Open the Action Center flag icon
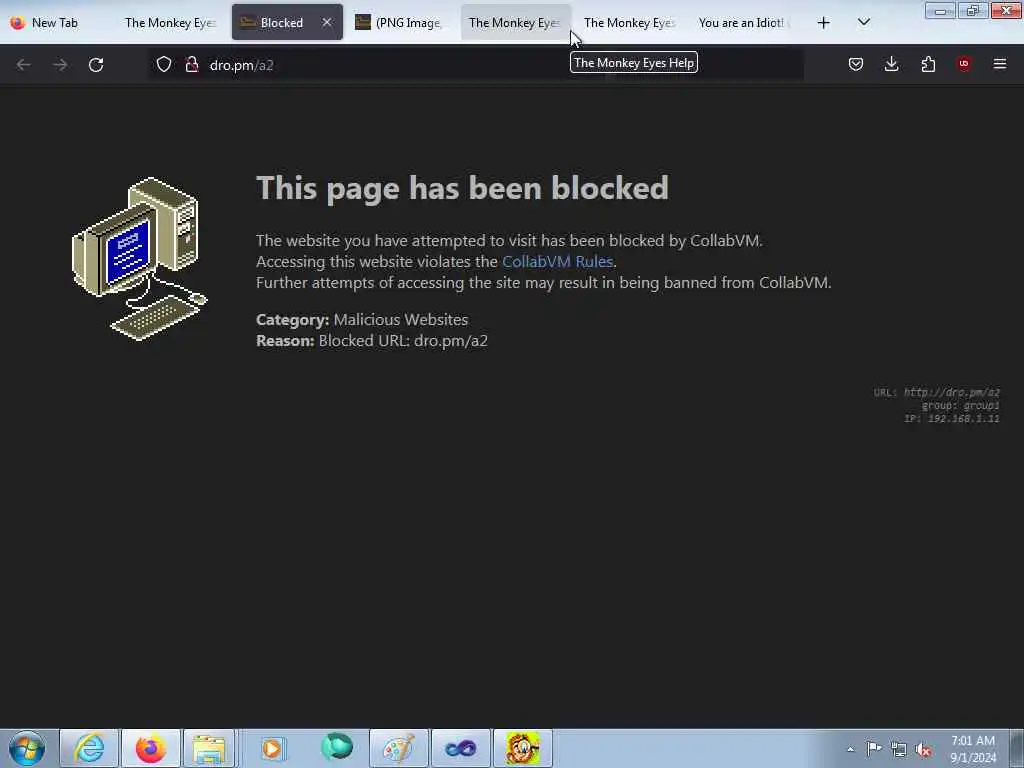This screenshot has width=1024, height=768. pos(874,748)
